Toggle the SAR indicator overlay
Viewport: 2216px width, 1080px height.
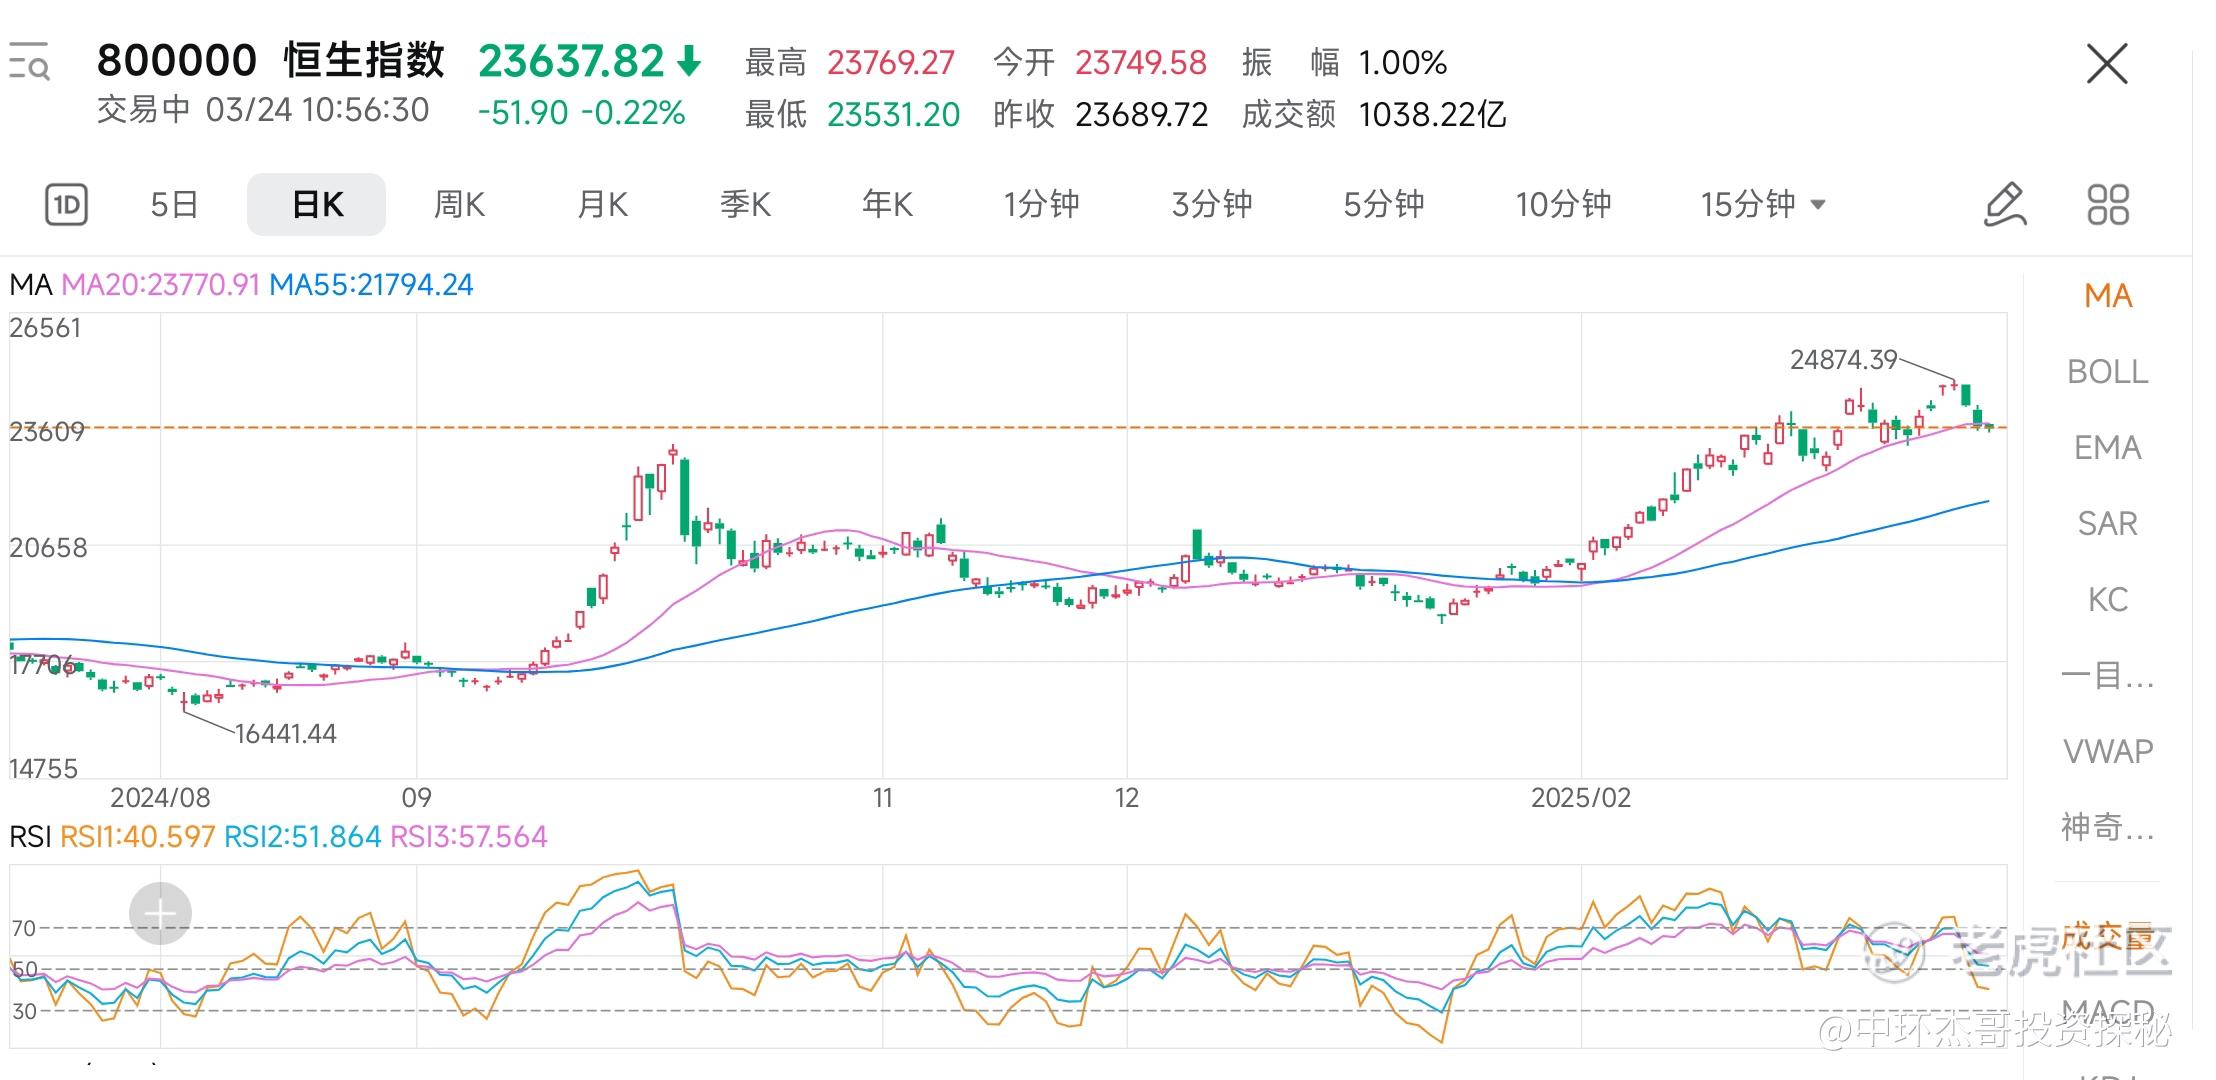click(2107, 524)
